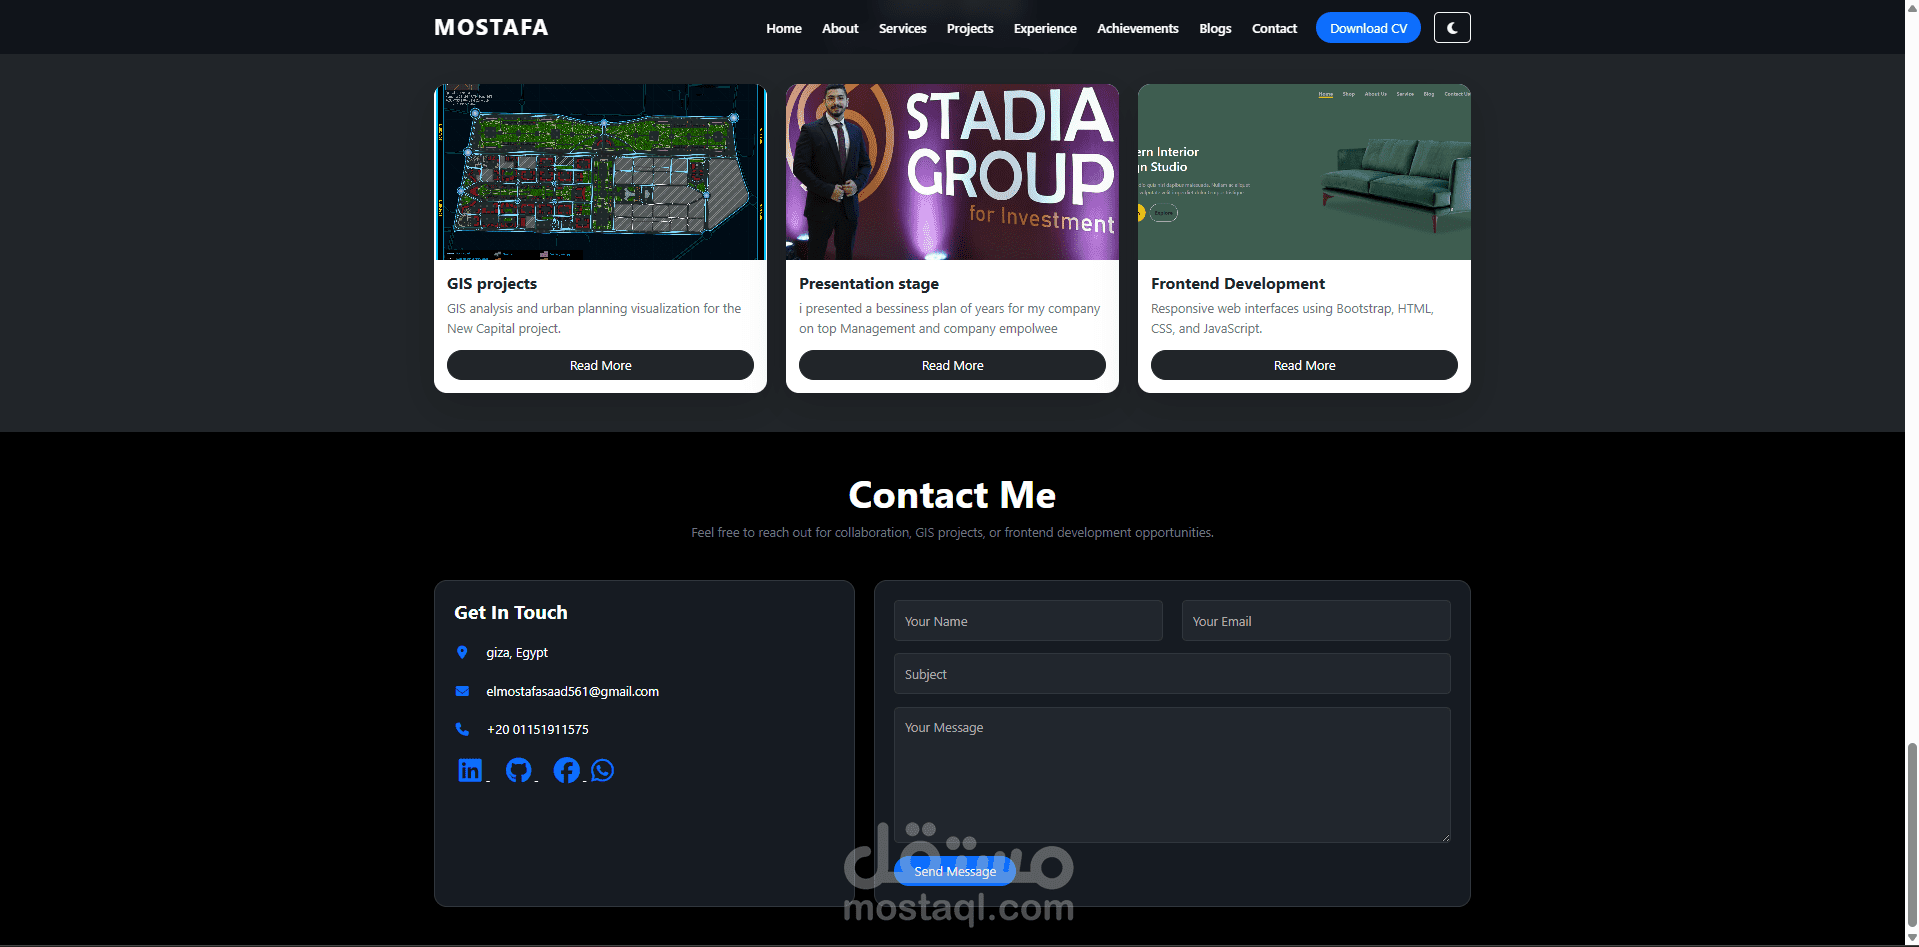Go to the Home nav item
The image size is (1919, 947).
coord(784,28)
